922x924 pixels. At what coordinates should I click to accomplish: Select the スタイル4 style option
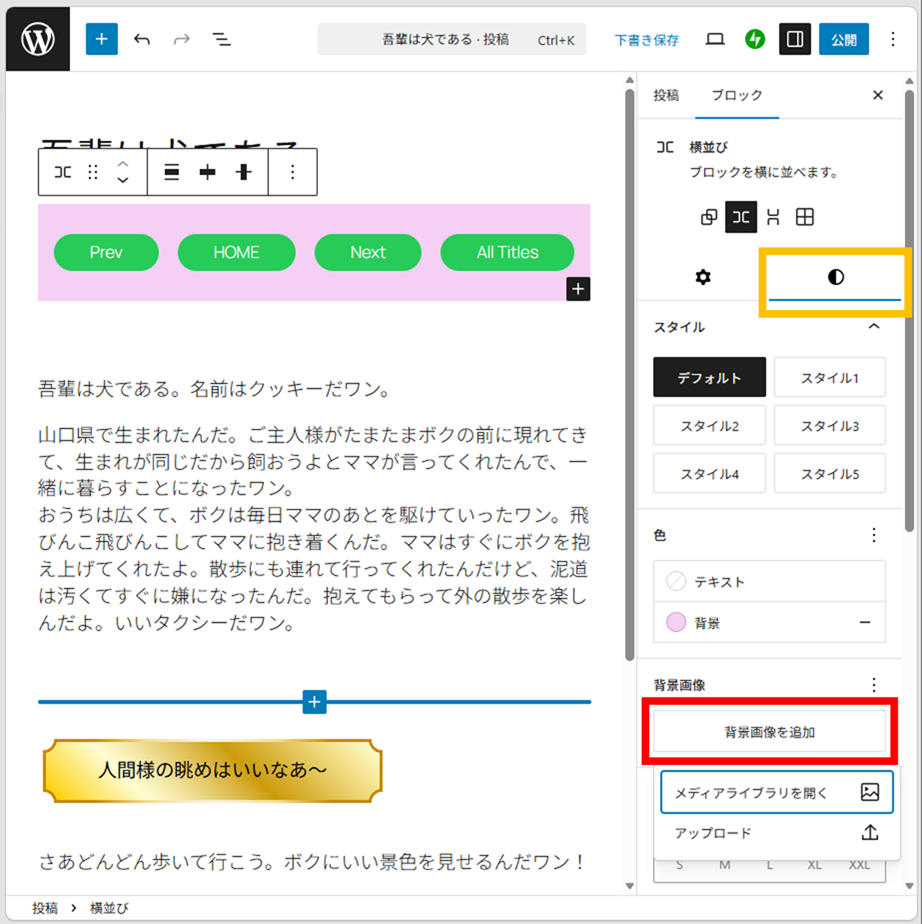tap(709, 474)
